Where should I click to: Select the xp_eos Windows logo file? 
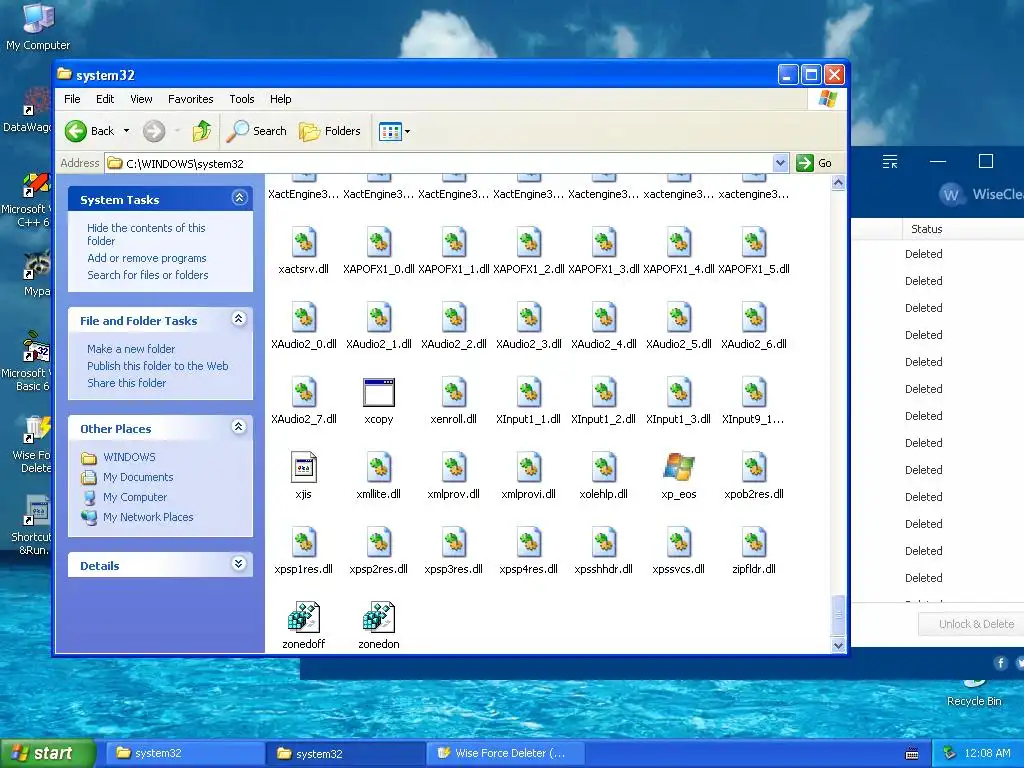point(679,468)
